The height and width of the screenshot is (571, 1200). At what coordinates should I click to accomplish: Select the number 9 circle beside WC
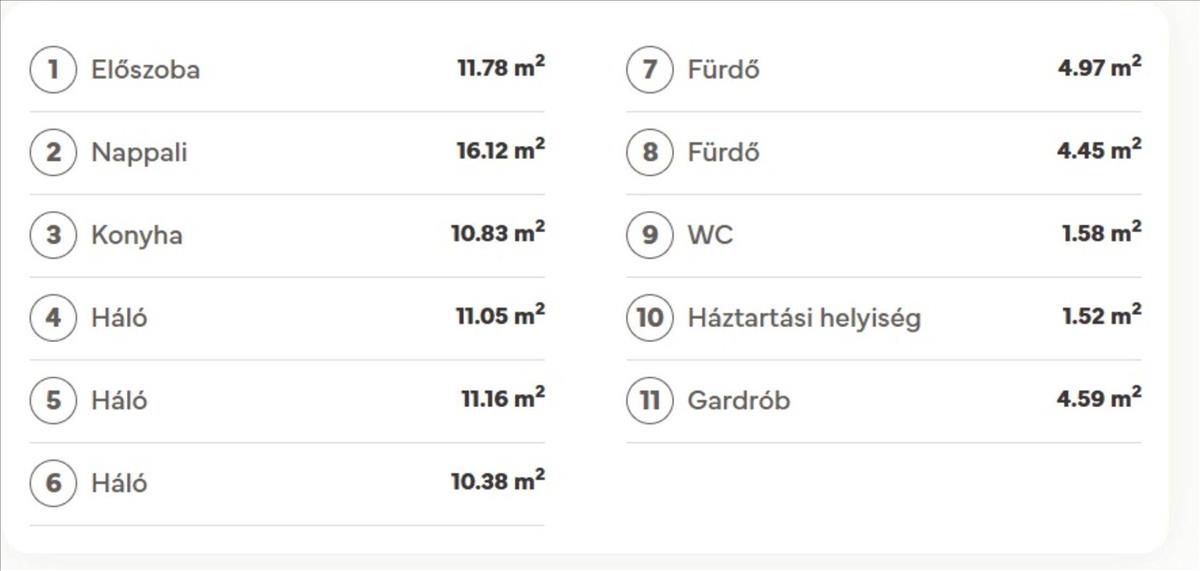(x=650, y=236)
